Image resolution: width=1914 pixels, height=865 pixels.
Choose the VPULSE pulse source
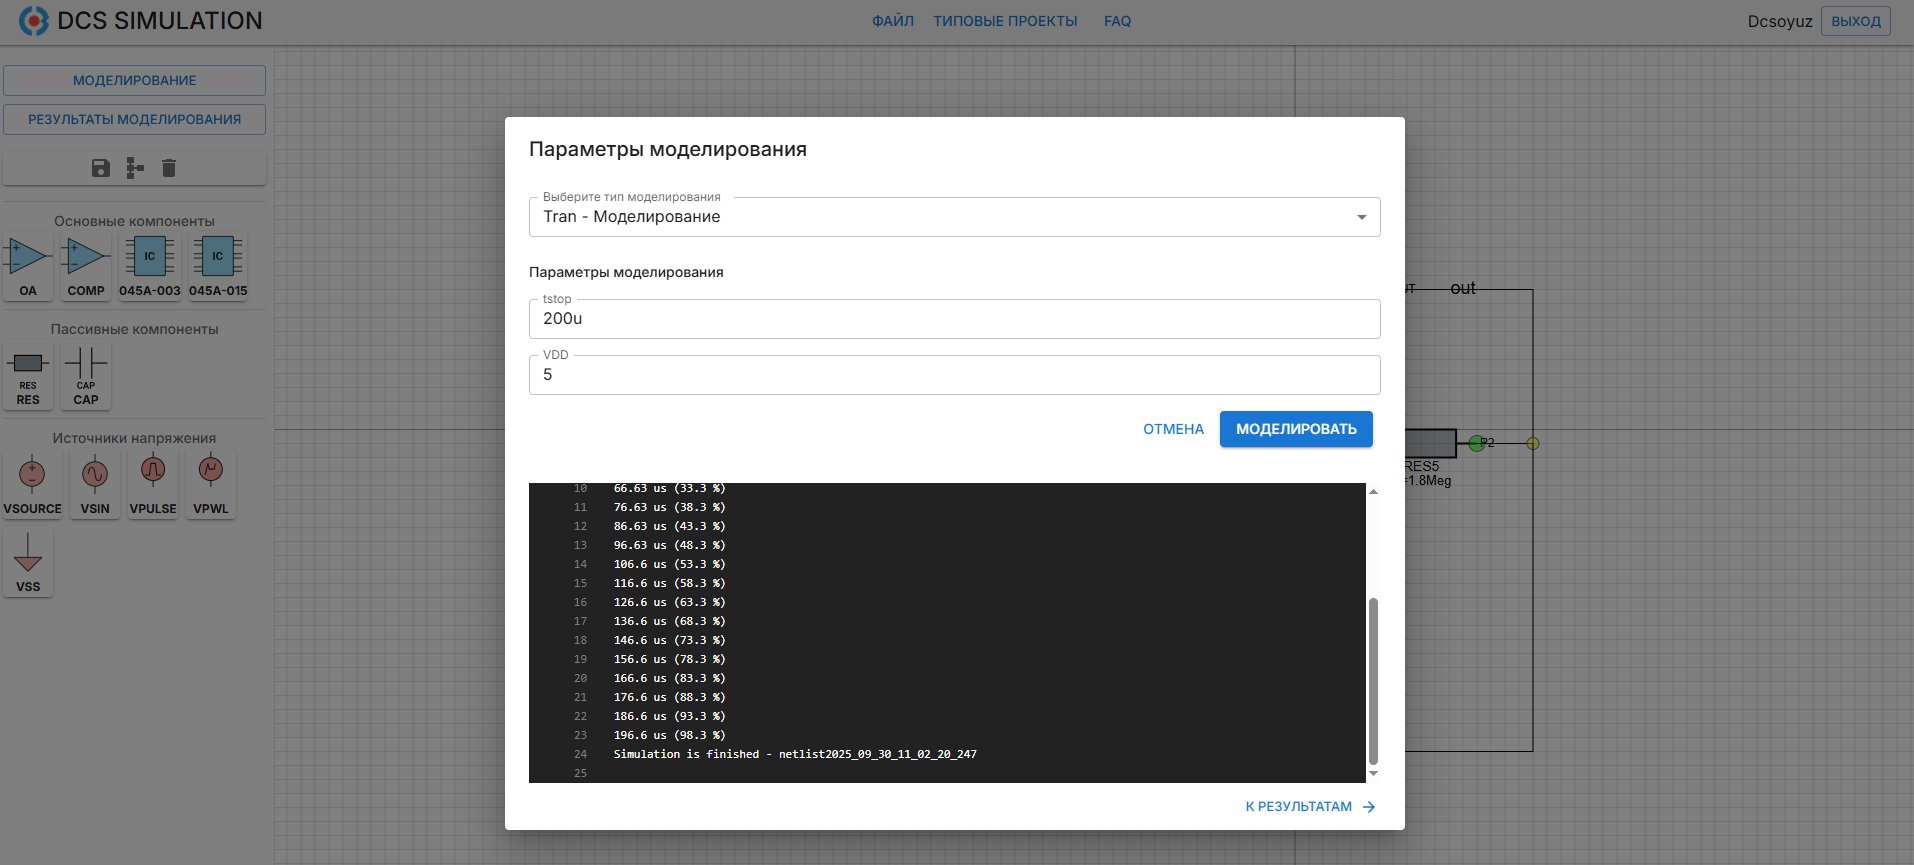coord(153,484)
